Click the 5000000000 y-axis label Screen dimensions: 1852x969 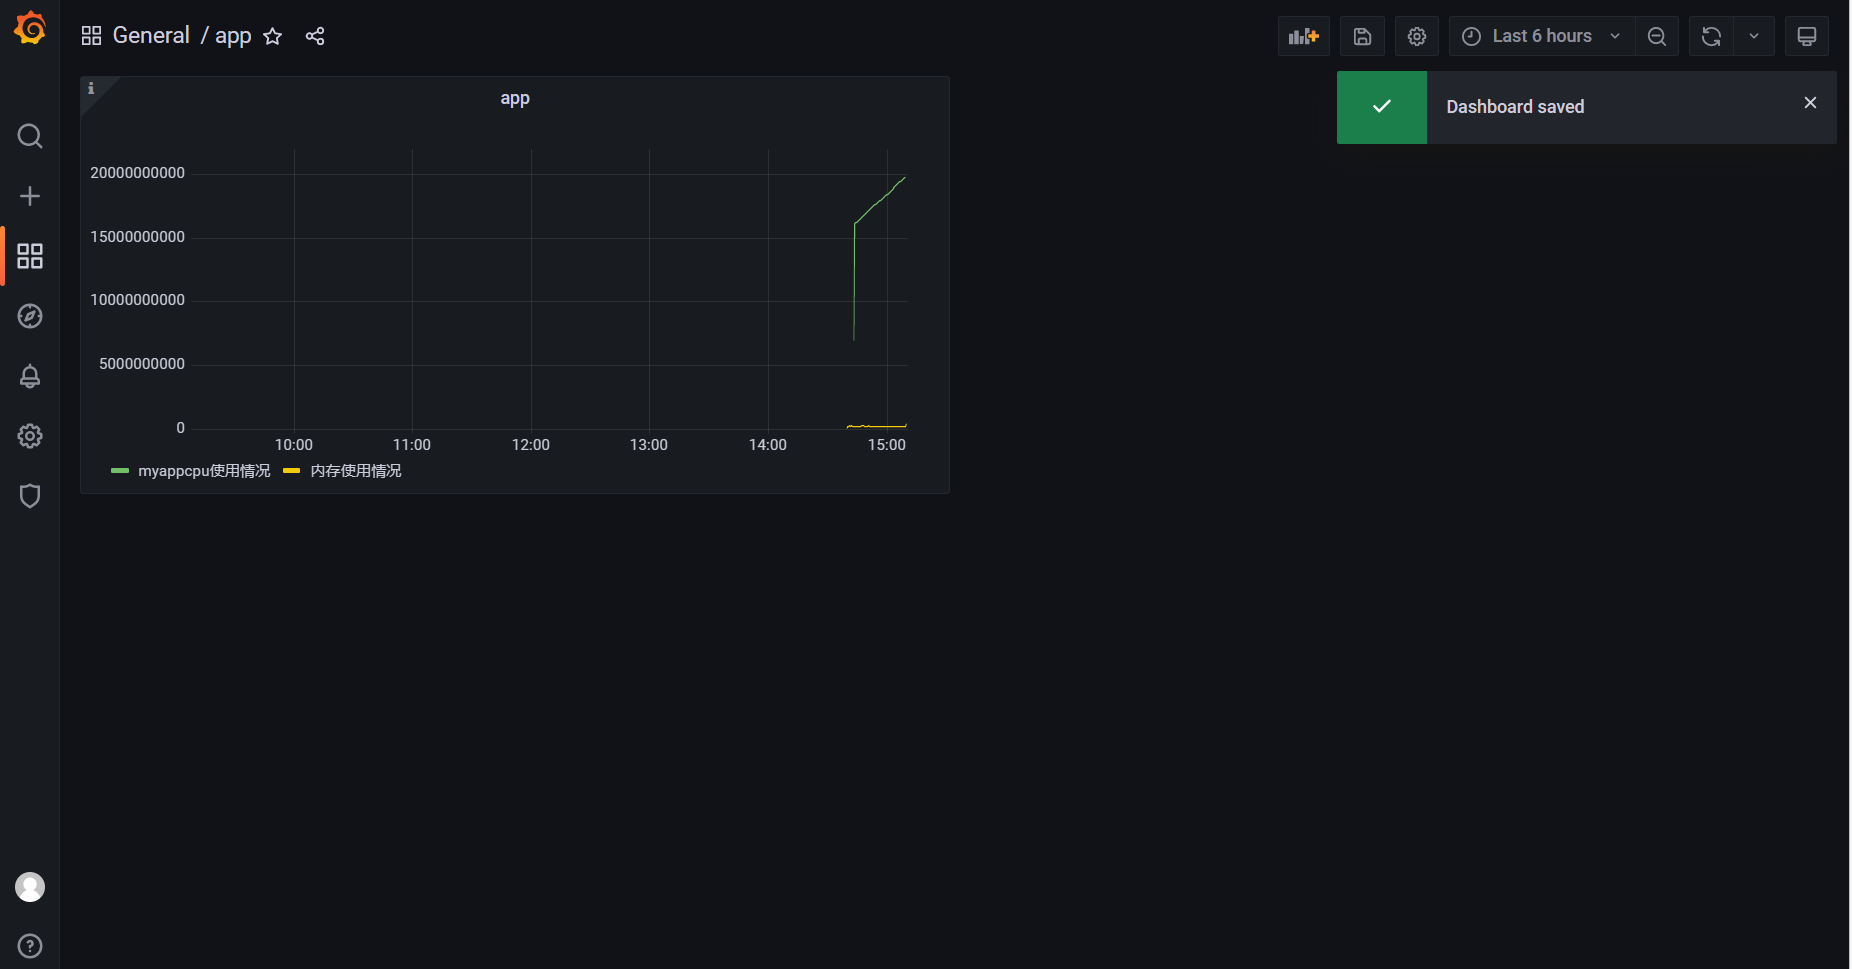coord(142,364)
